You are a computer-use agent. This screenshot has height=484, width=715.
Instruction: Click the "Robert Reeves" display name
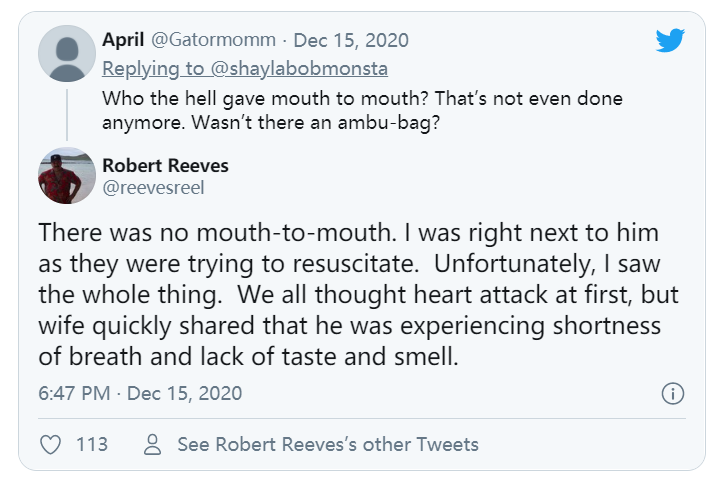[165, 165]
